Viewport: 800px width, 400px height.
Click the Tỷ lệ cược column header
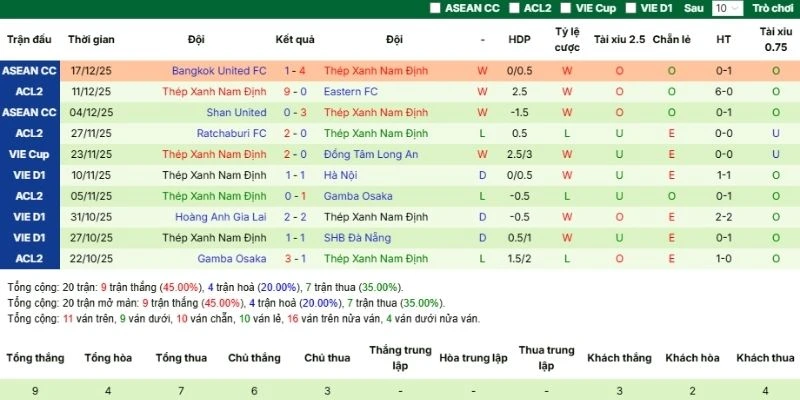click(567, 40)
